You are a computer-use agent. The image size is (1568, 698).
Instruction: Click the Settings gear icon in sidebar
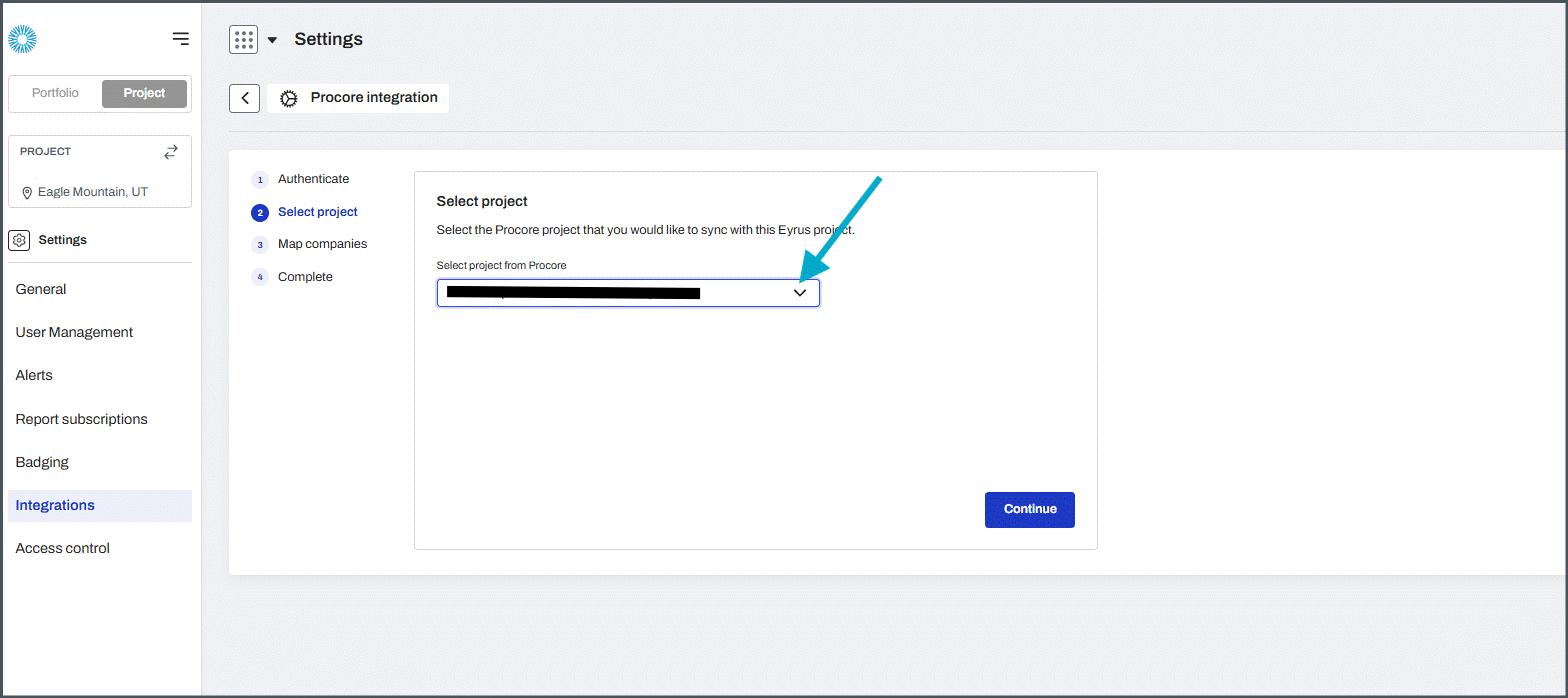tap(19, 240)
